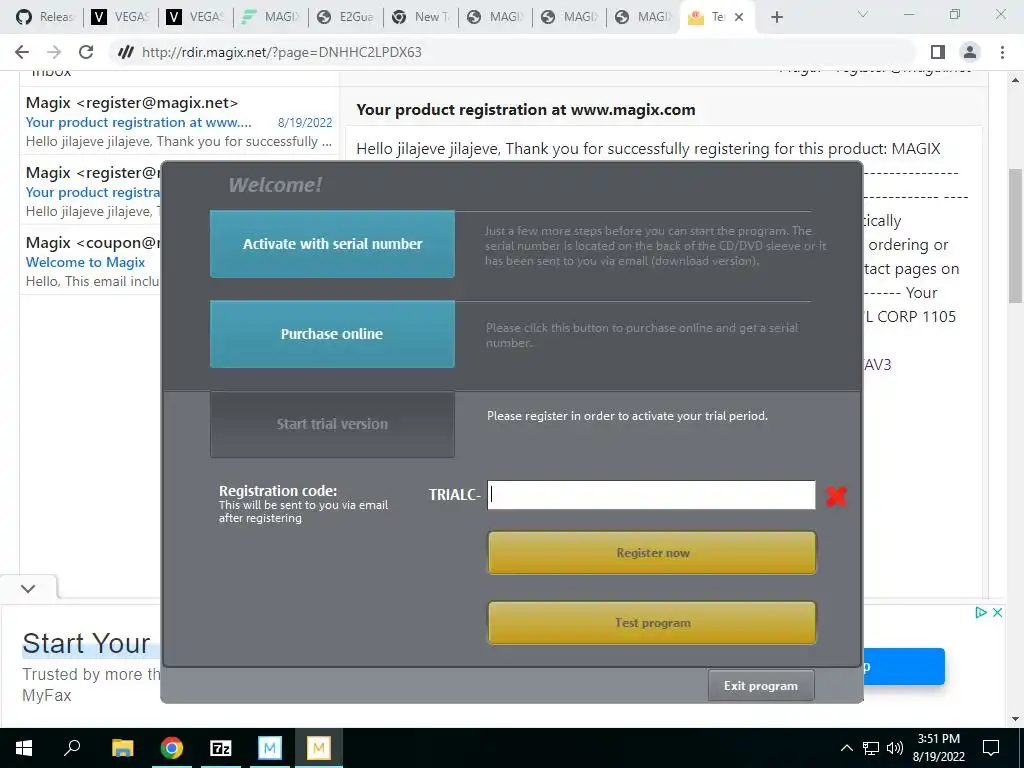Viewport: 1024px width, 768px height.
Task: Reload the page with refresh icon
Action: point(86,52)
